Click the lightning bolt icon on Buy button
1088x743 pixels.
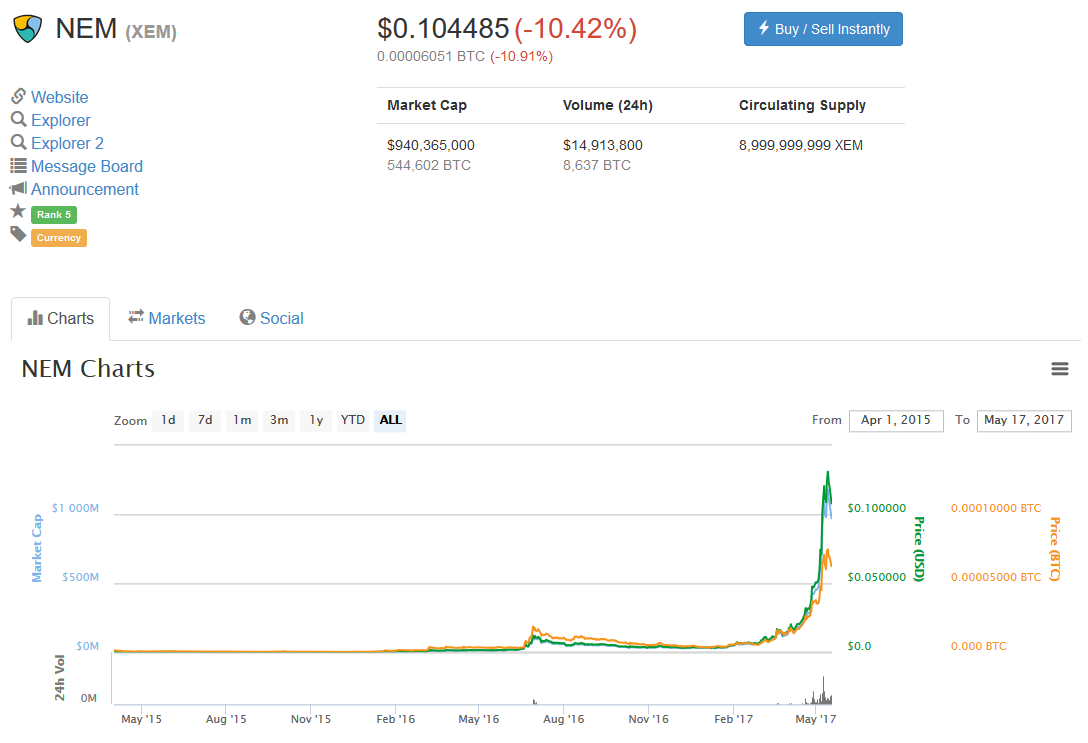click(x=763, y=28)
